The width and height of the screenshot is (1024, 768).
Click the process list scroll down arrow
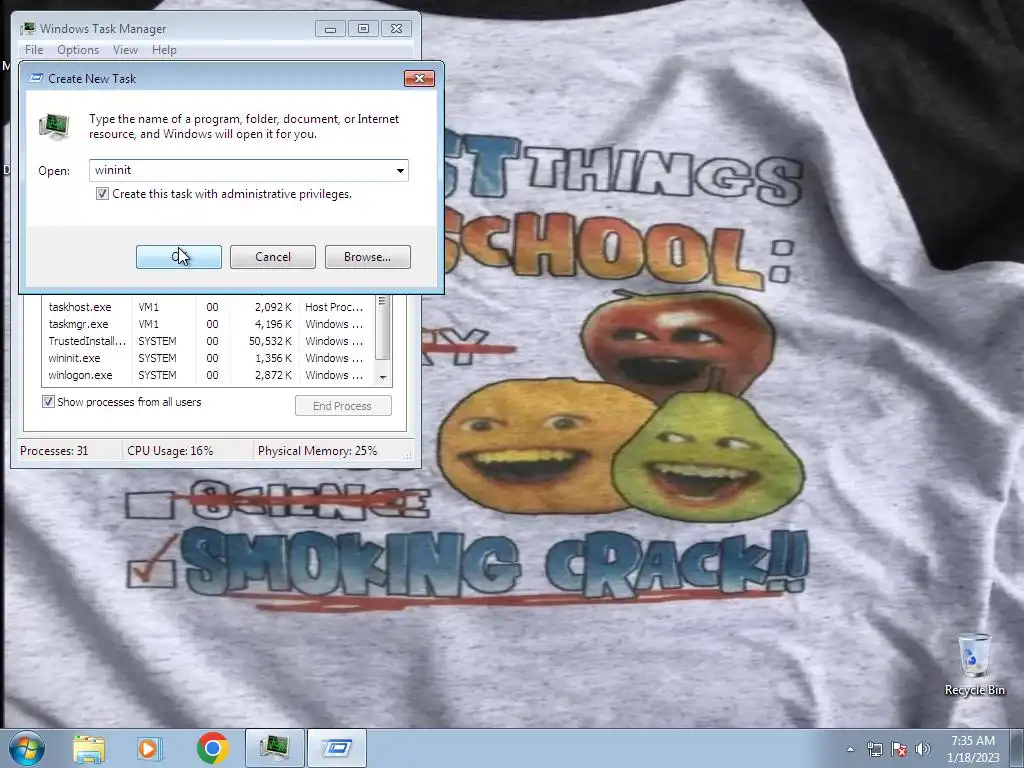(x=383, y=377)
